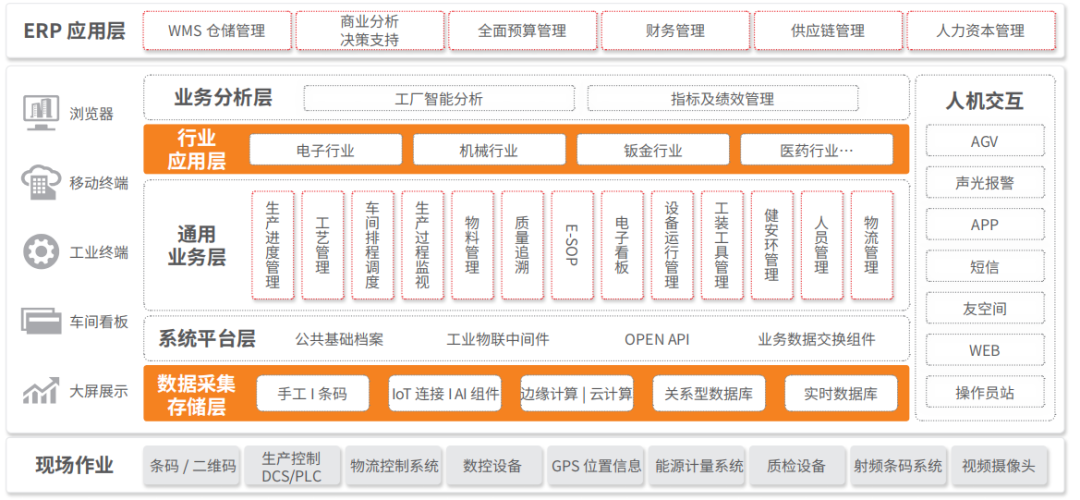Viewport: 1080px width, 500px height.
Task: Click the AGV interaction box
Action: [984, 141]
